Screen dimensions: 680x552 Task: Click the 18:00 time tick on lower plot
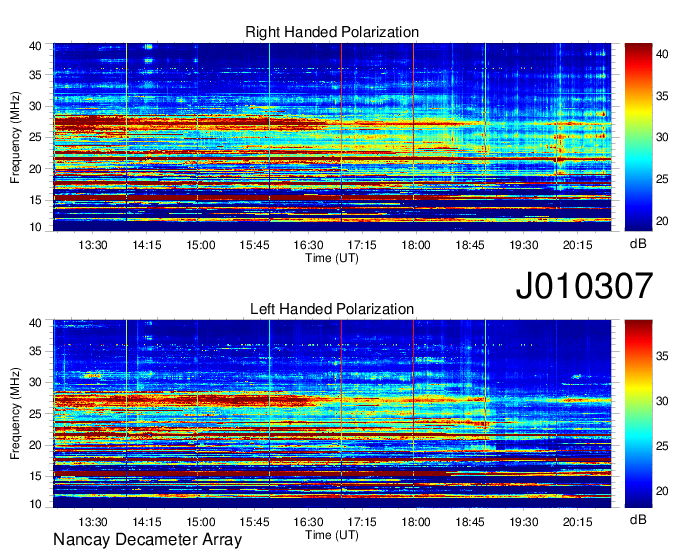point(416,522)
